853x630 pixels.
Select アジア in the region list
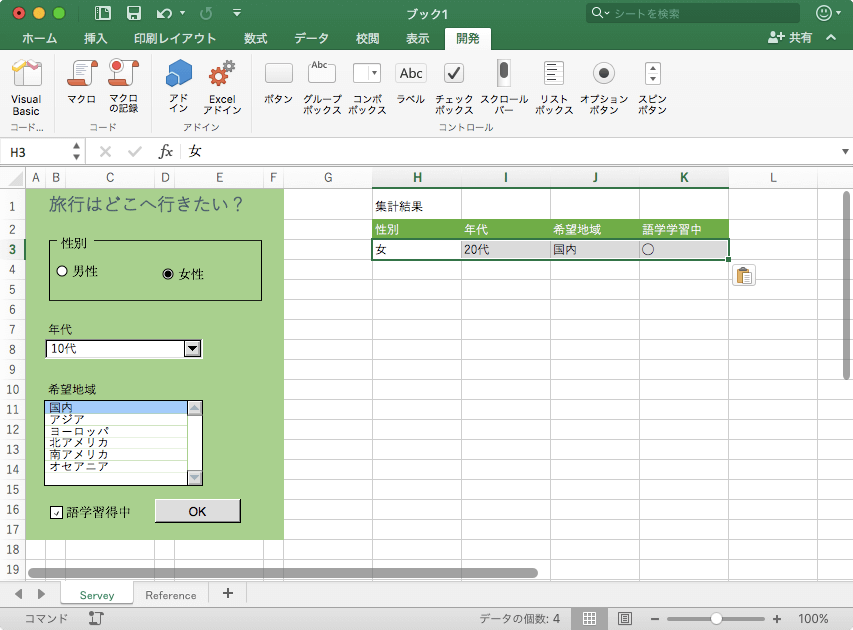[116, 419]
